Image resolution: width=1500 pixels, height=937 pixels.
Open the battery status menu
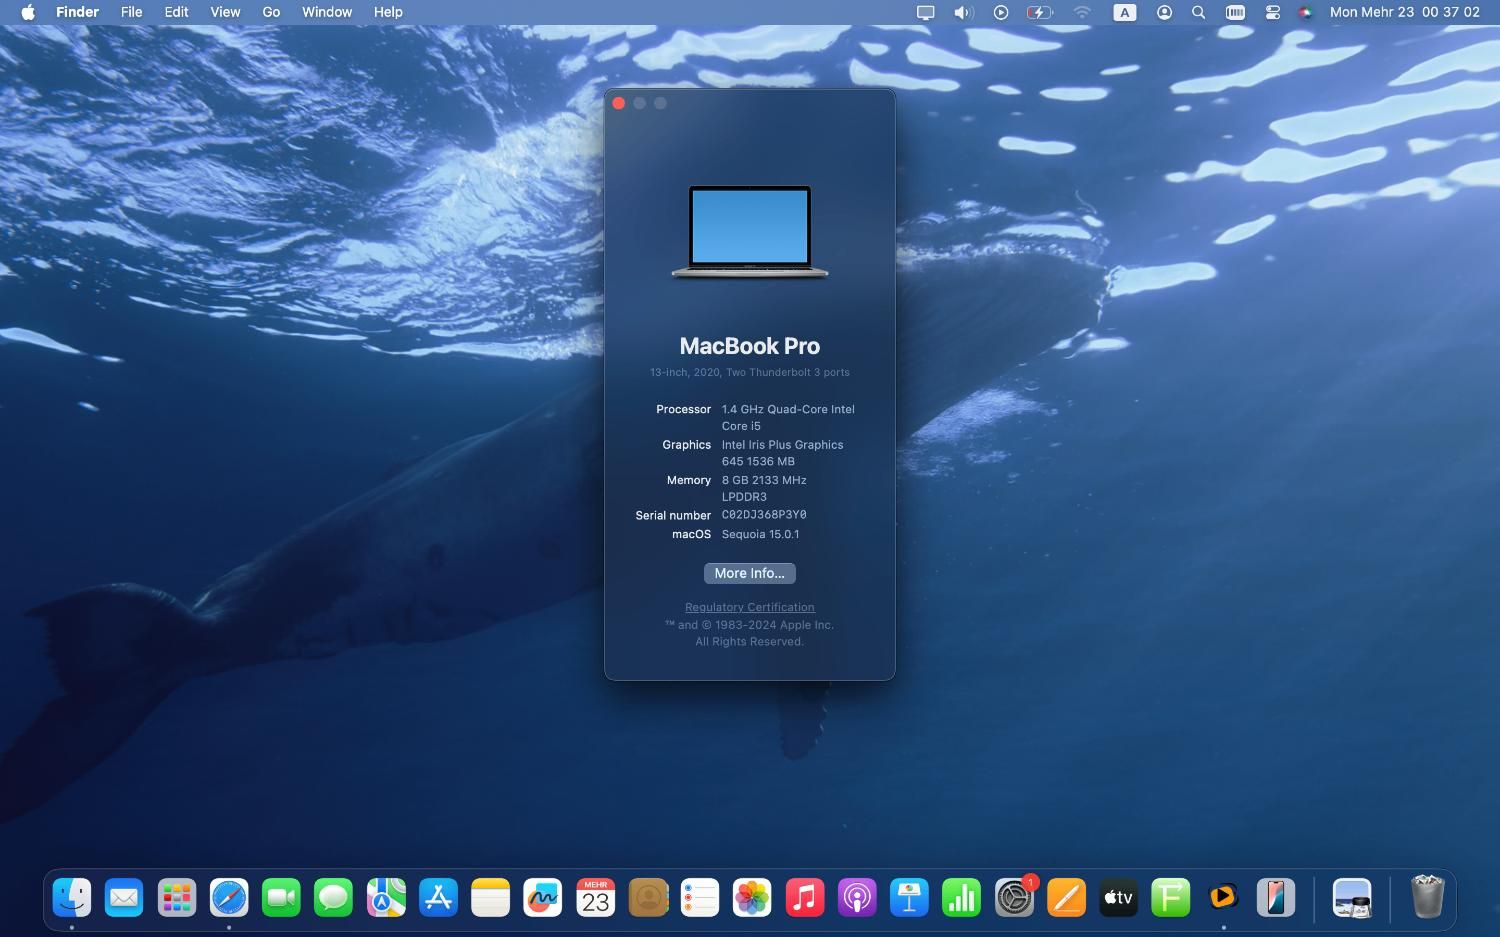[1040, 12]
